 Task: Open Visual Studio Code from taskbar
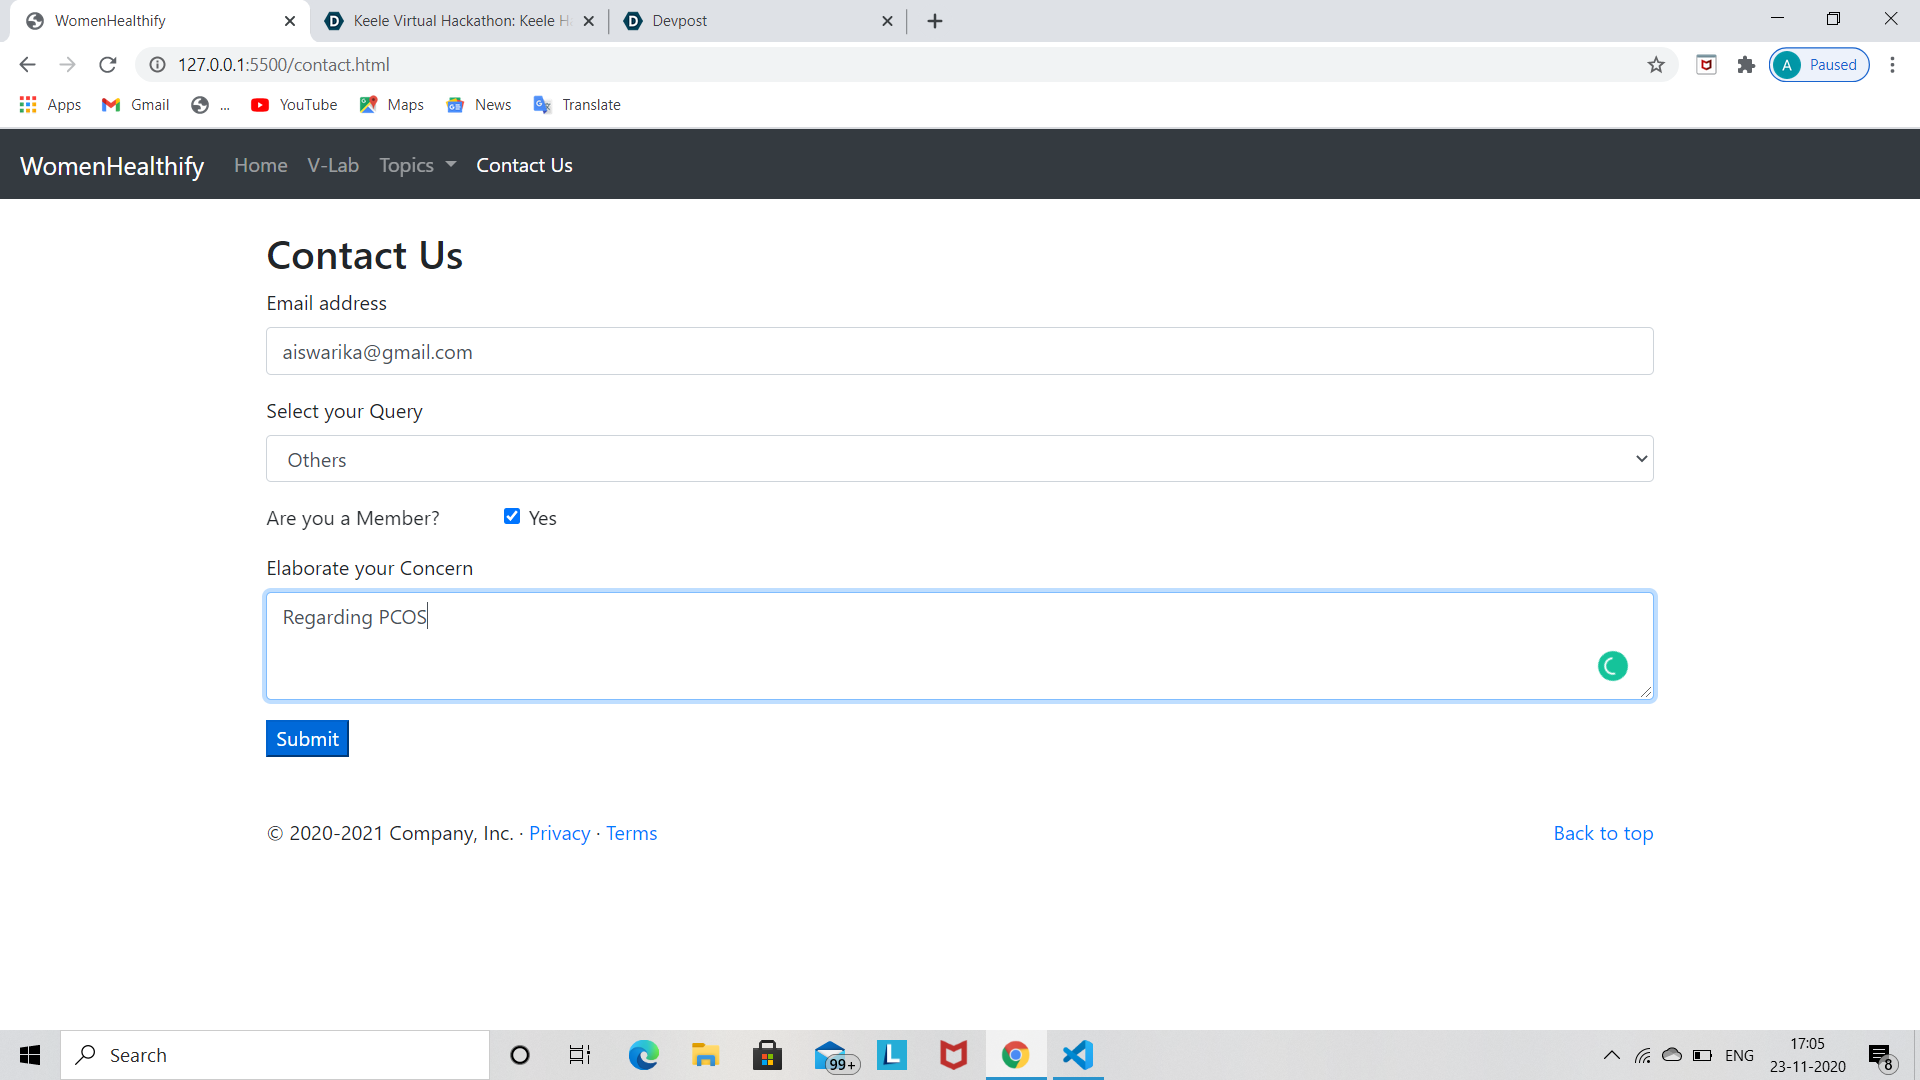click(x=1077, y=1055)
